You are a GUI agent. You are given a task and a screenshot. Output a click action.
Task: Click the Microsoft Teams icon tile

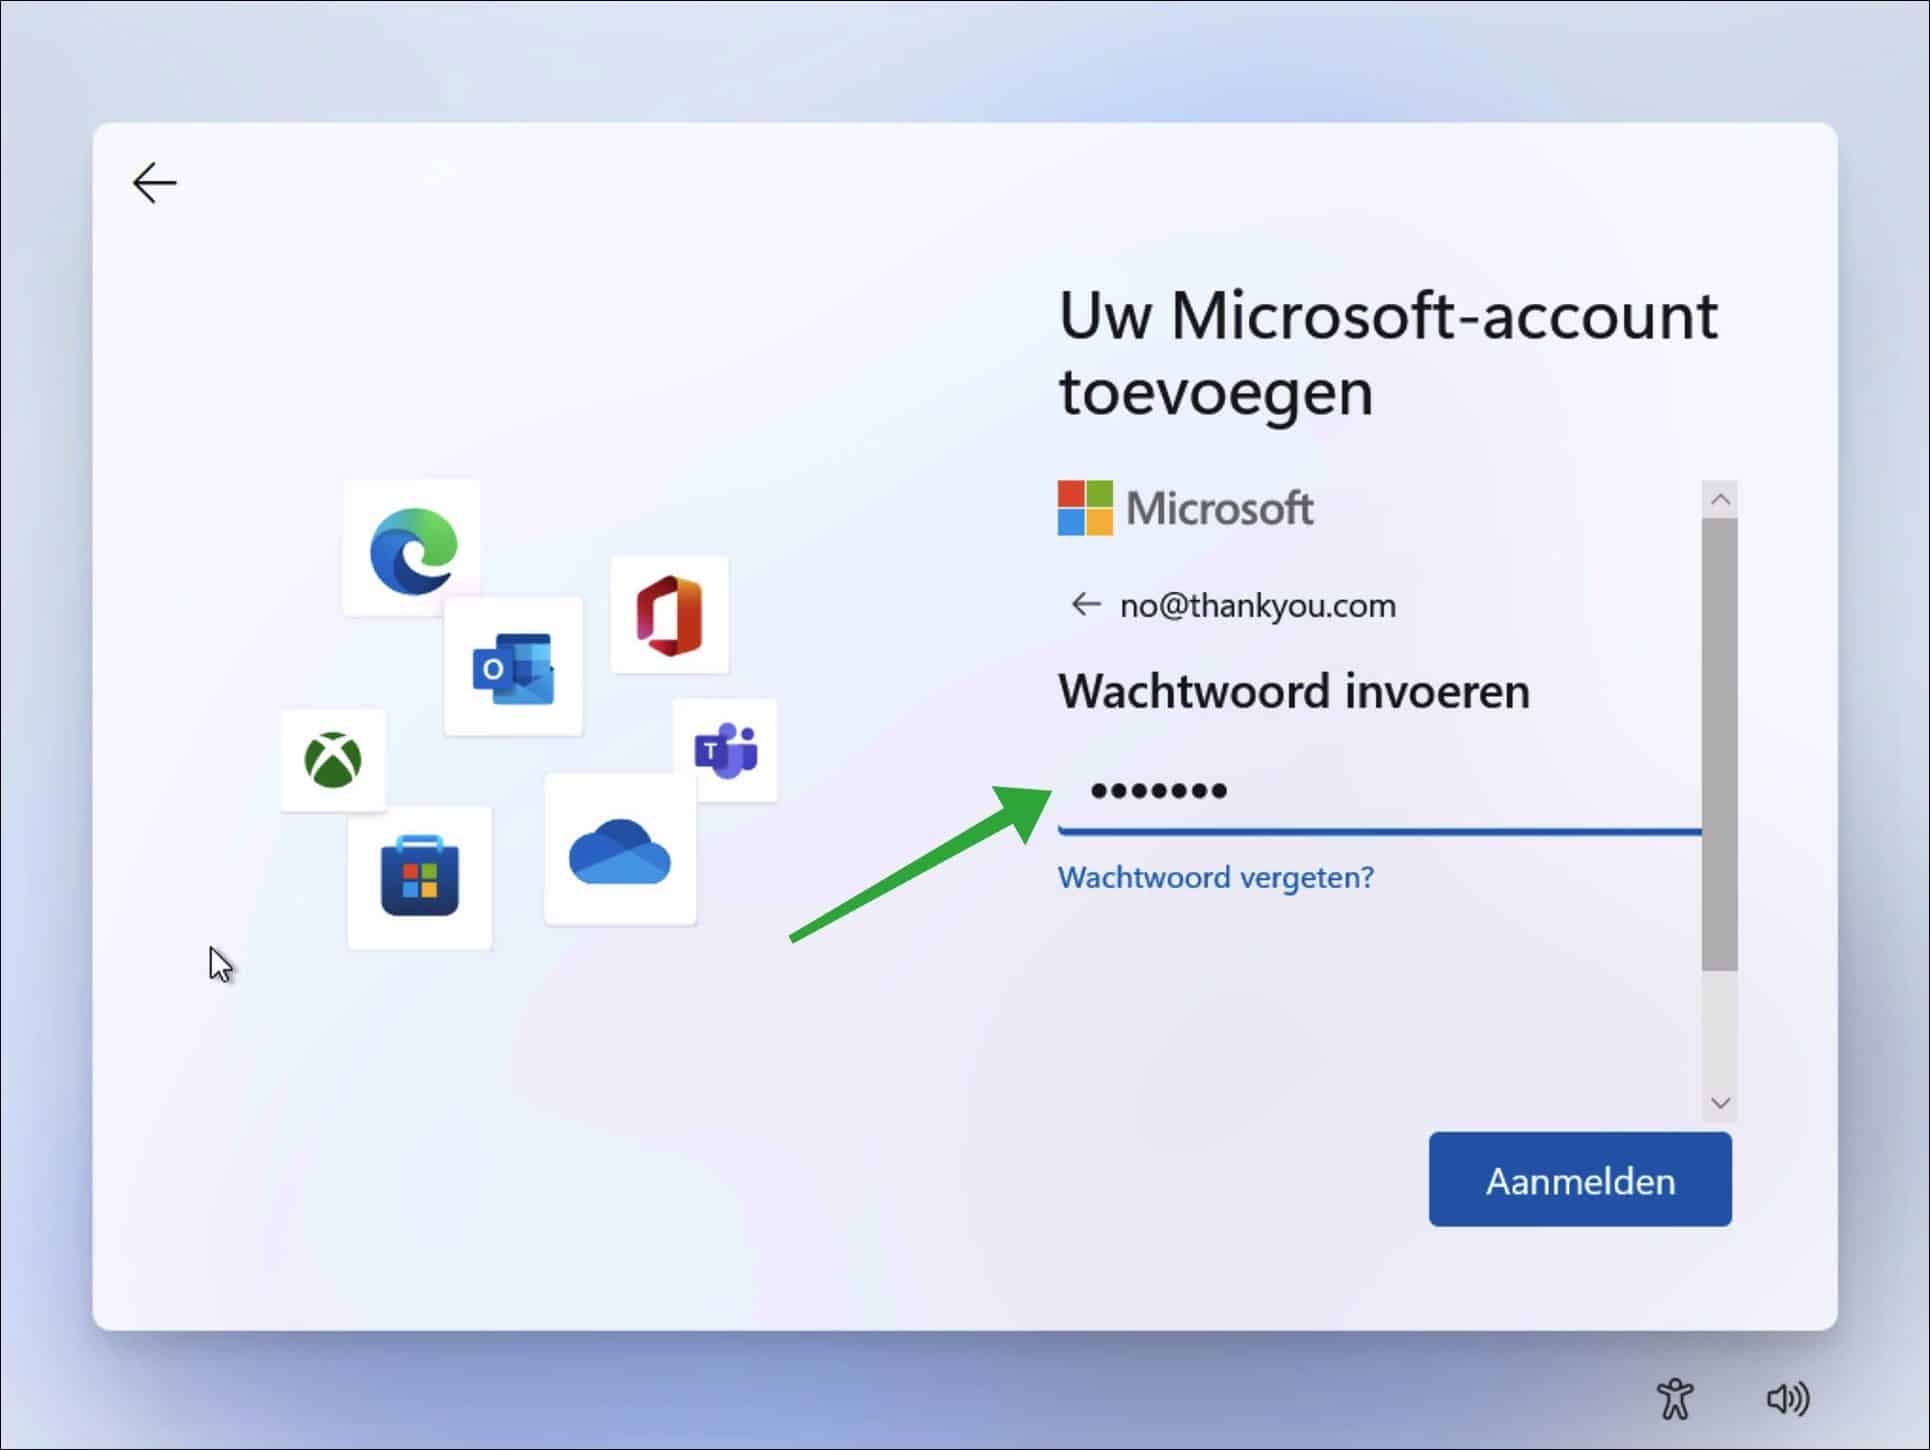coord(726,750)
